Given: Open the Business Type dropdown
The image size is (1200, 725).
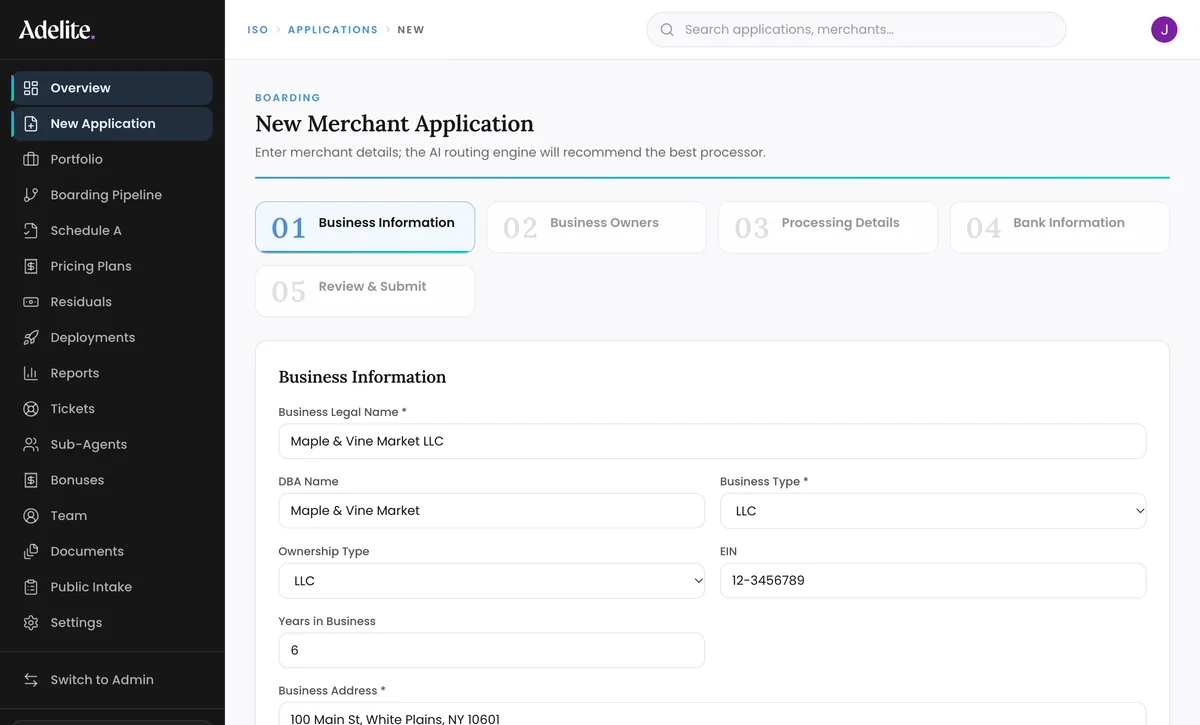Looking at the screenshot, I should (x=933, y=511).
